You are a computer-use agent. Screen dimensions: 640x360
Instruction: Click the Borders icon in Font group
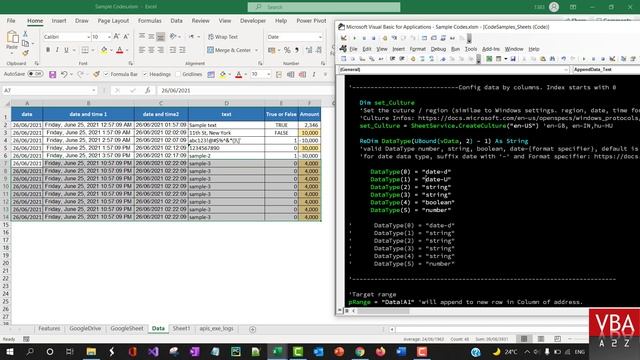click(84, 50)
